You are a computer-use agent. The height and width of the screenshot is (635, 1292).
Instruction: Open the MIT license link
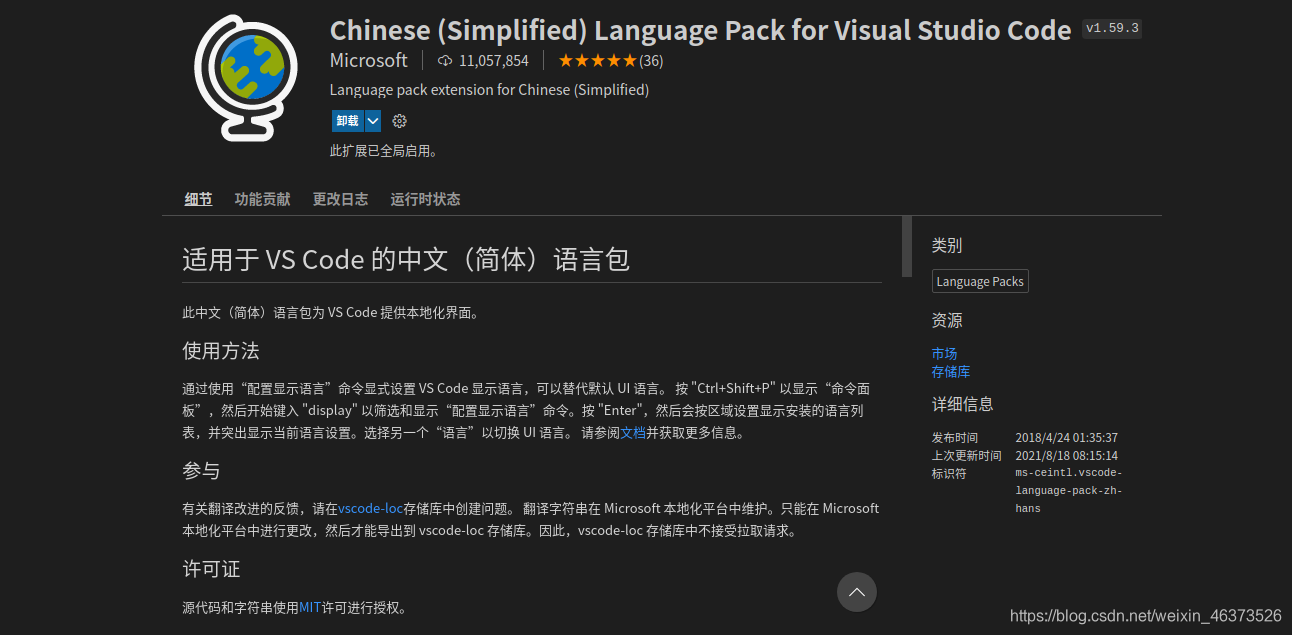coord(310,607)
